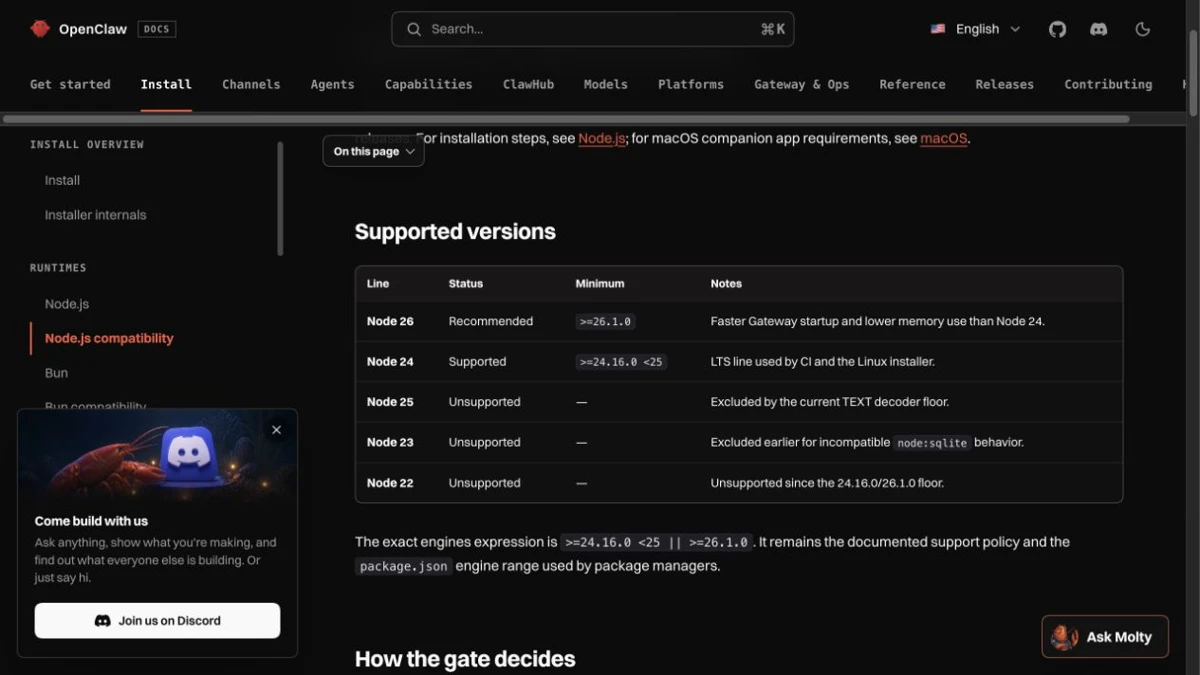
Task: Follow the Node.js inline link
Action: tap(602, 138)
